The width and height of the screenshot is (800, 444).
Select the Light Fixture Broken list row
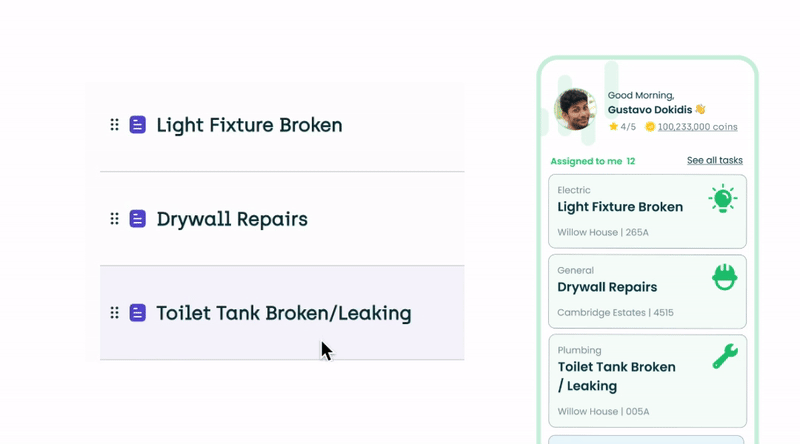click(282, 126)
